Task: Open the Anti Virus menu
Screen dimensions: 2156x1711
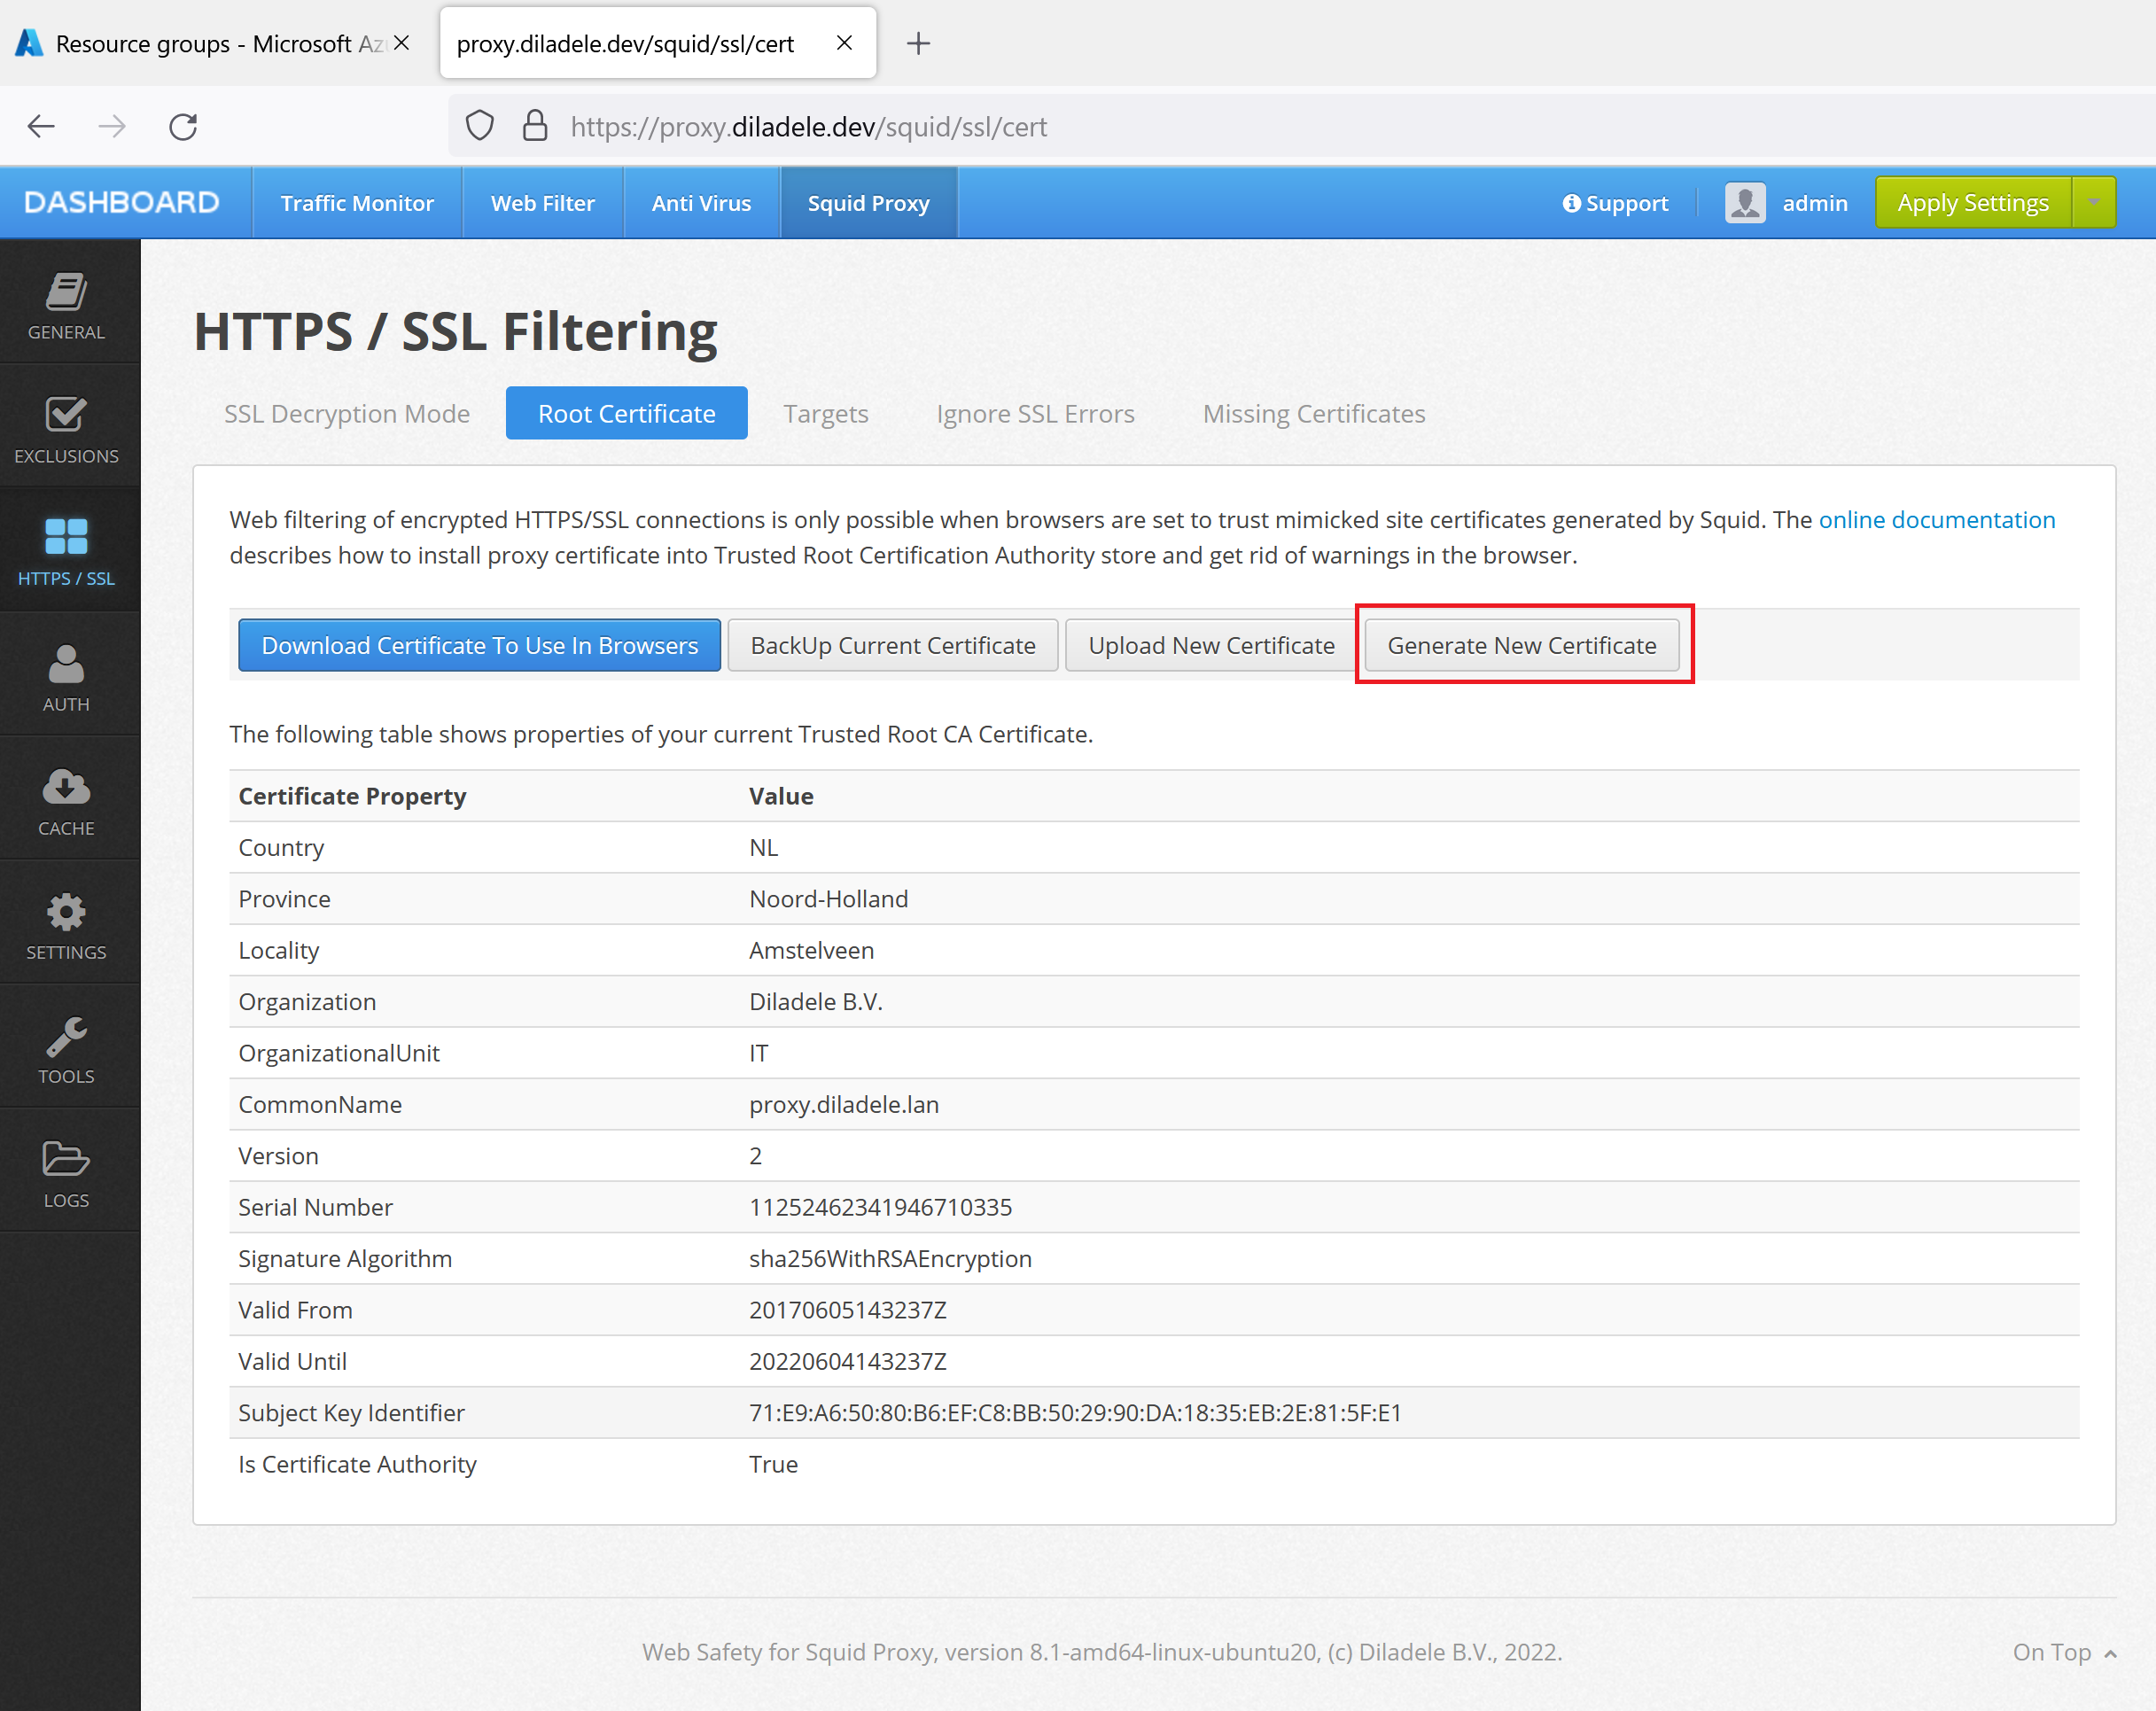Action: [x=701, y=203]
